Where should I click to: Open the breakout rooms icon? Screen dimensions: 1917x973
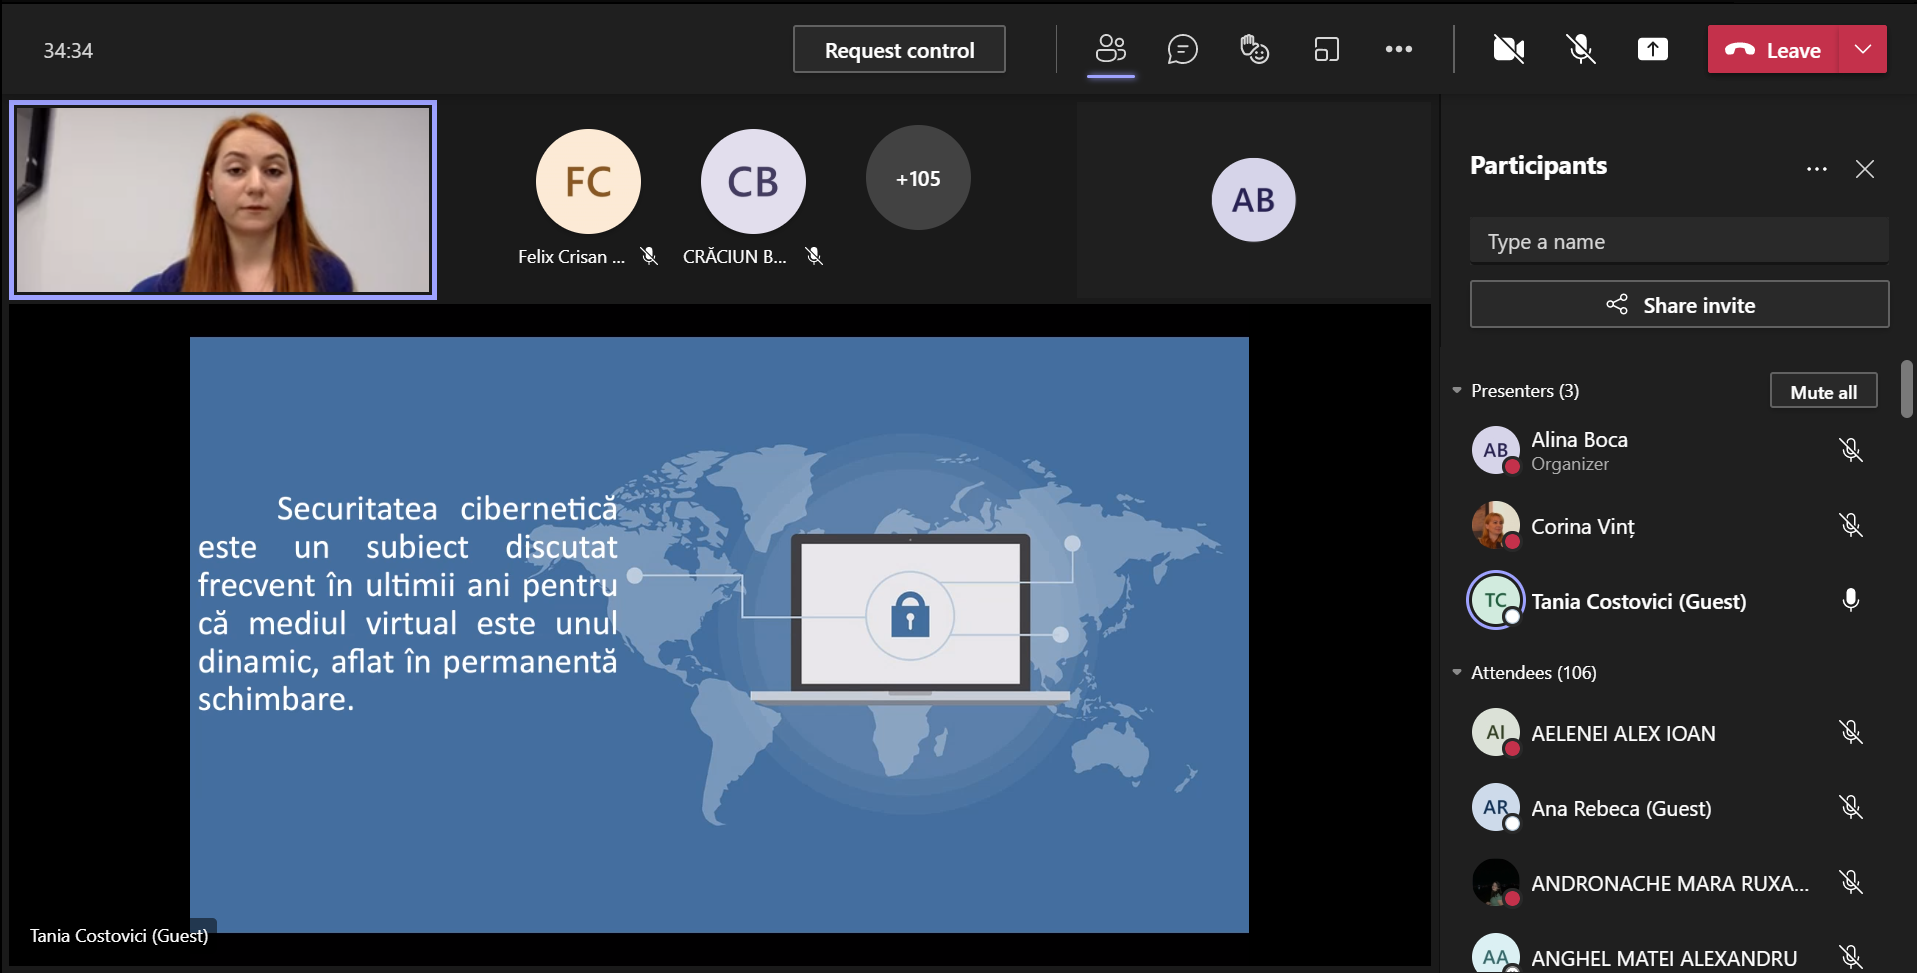1326,49
